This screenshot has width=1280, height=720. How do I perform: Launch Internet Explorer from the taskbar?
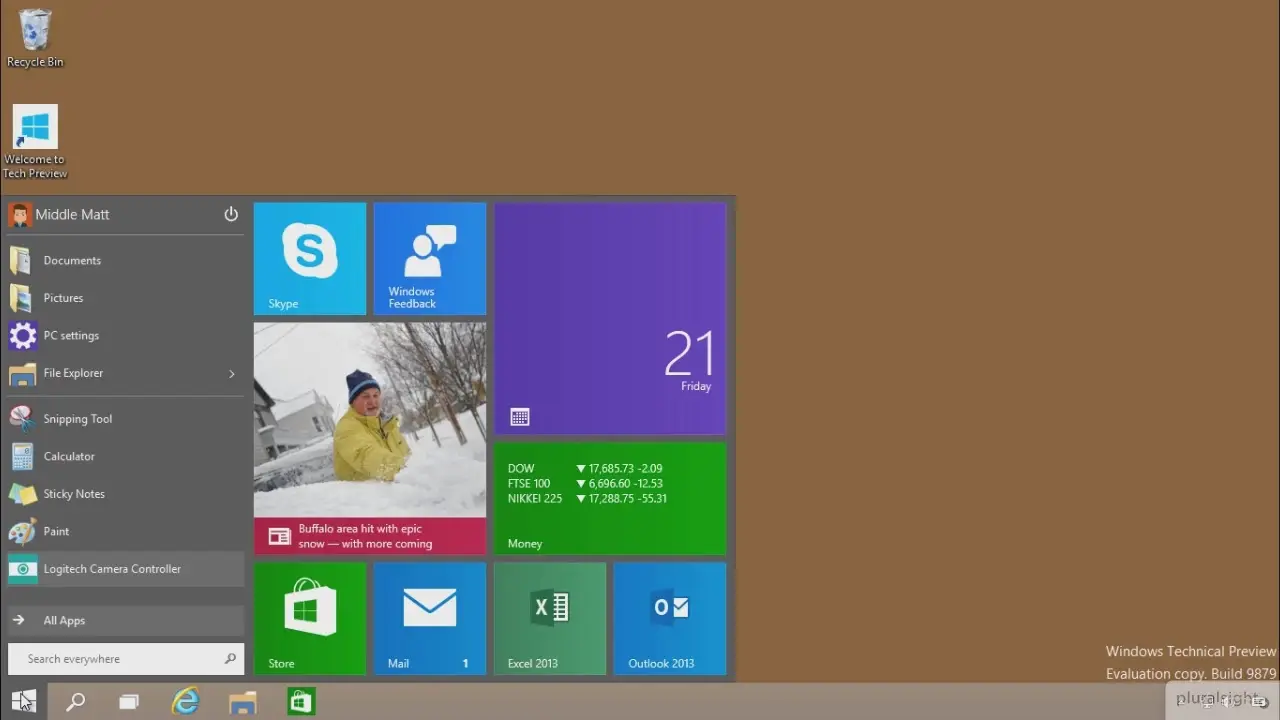click(186, 702)
